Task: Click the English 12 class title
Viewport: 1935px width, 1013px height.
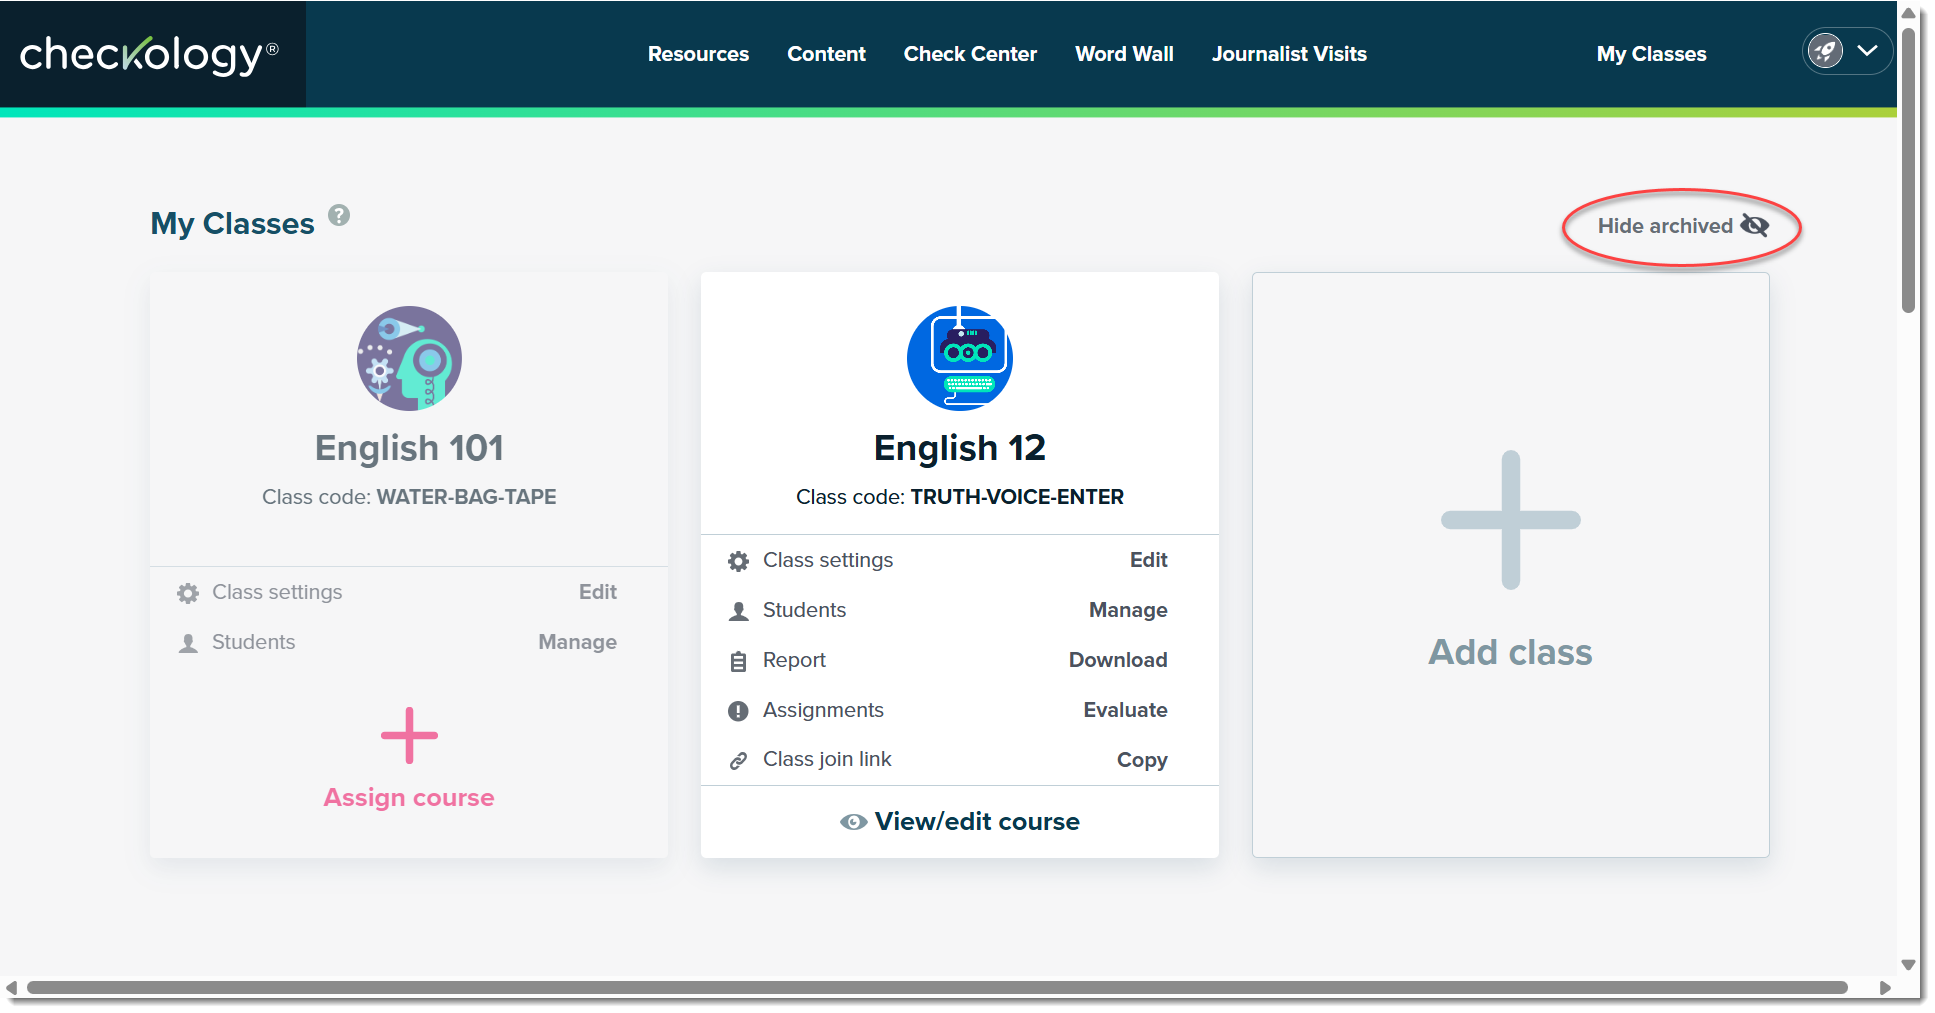Action: 960,448
